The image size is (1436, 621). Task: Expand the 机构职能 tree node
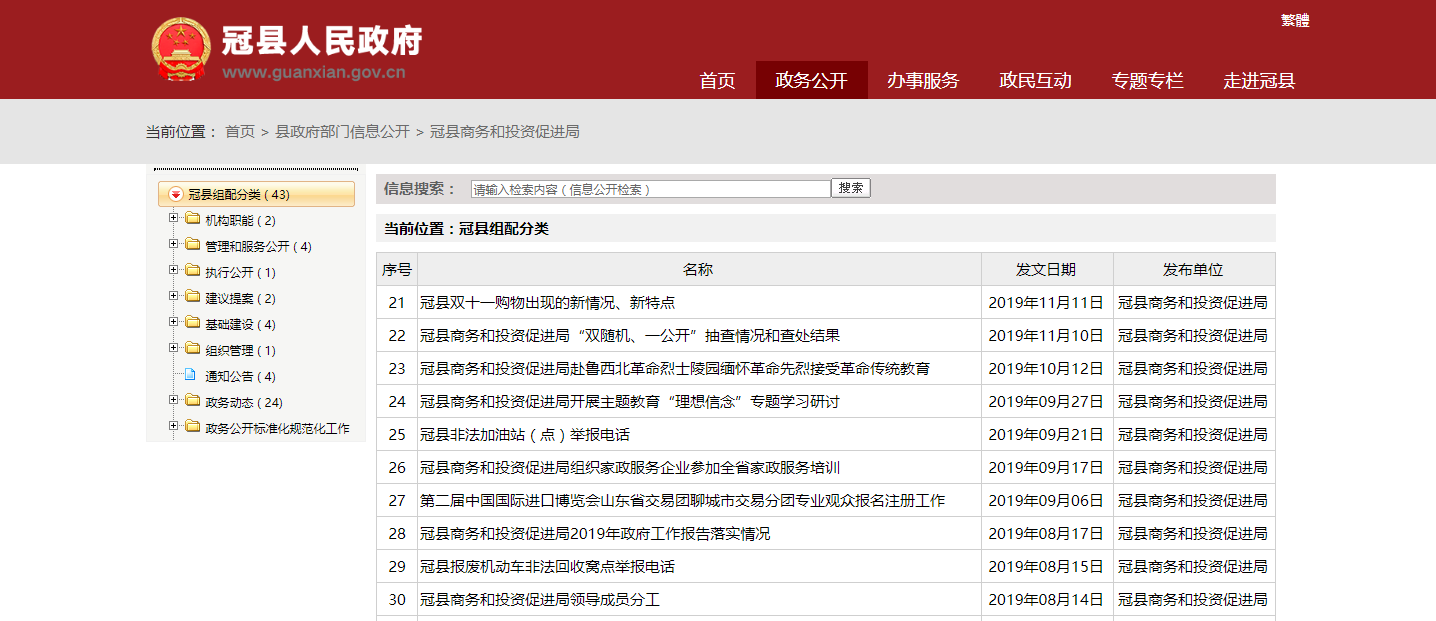click(174, 219)
